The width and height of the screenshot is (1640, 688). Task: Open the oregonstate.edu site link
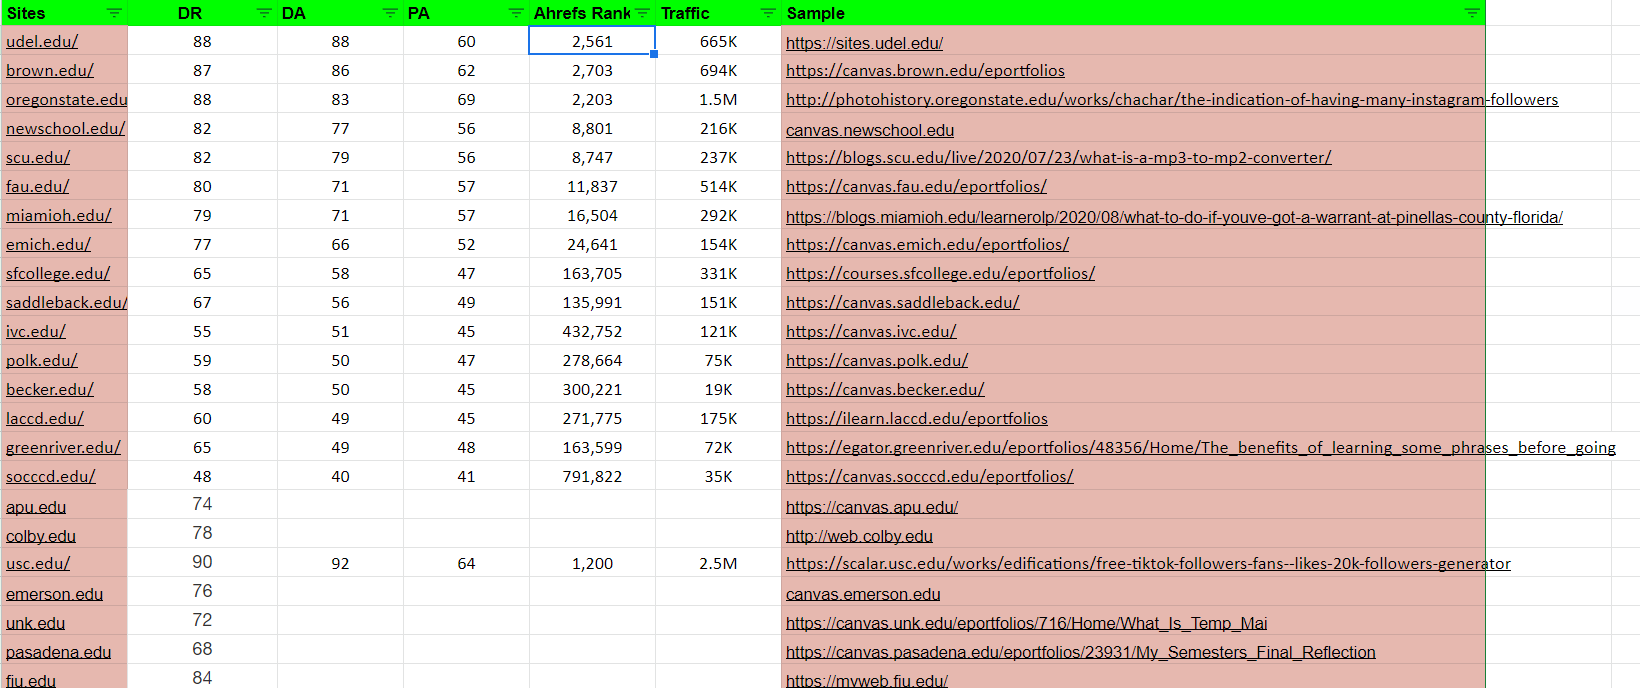[67, 100]
